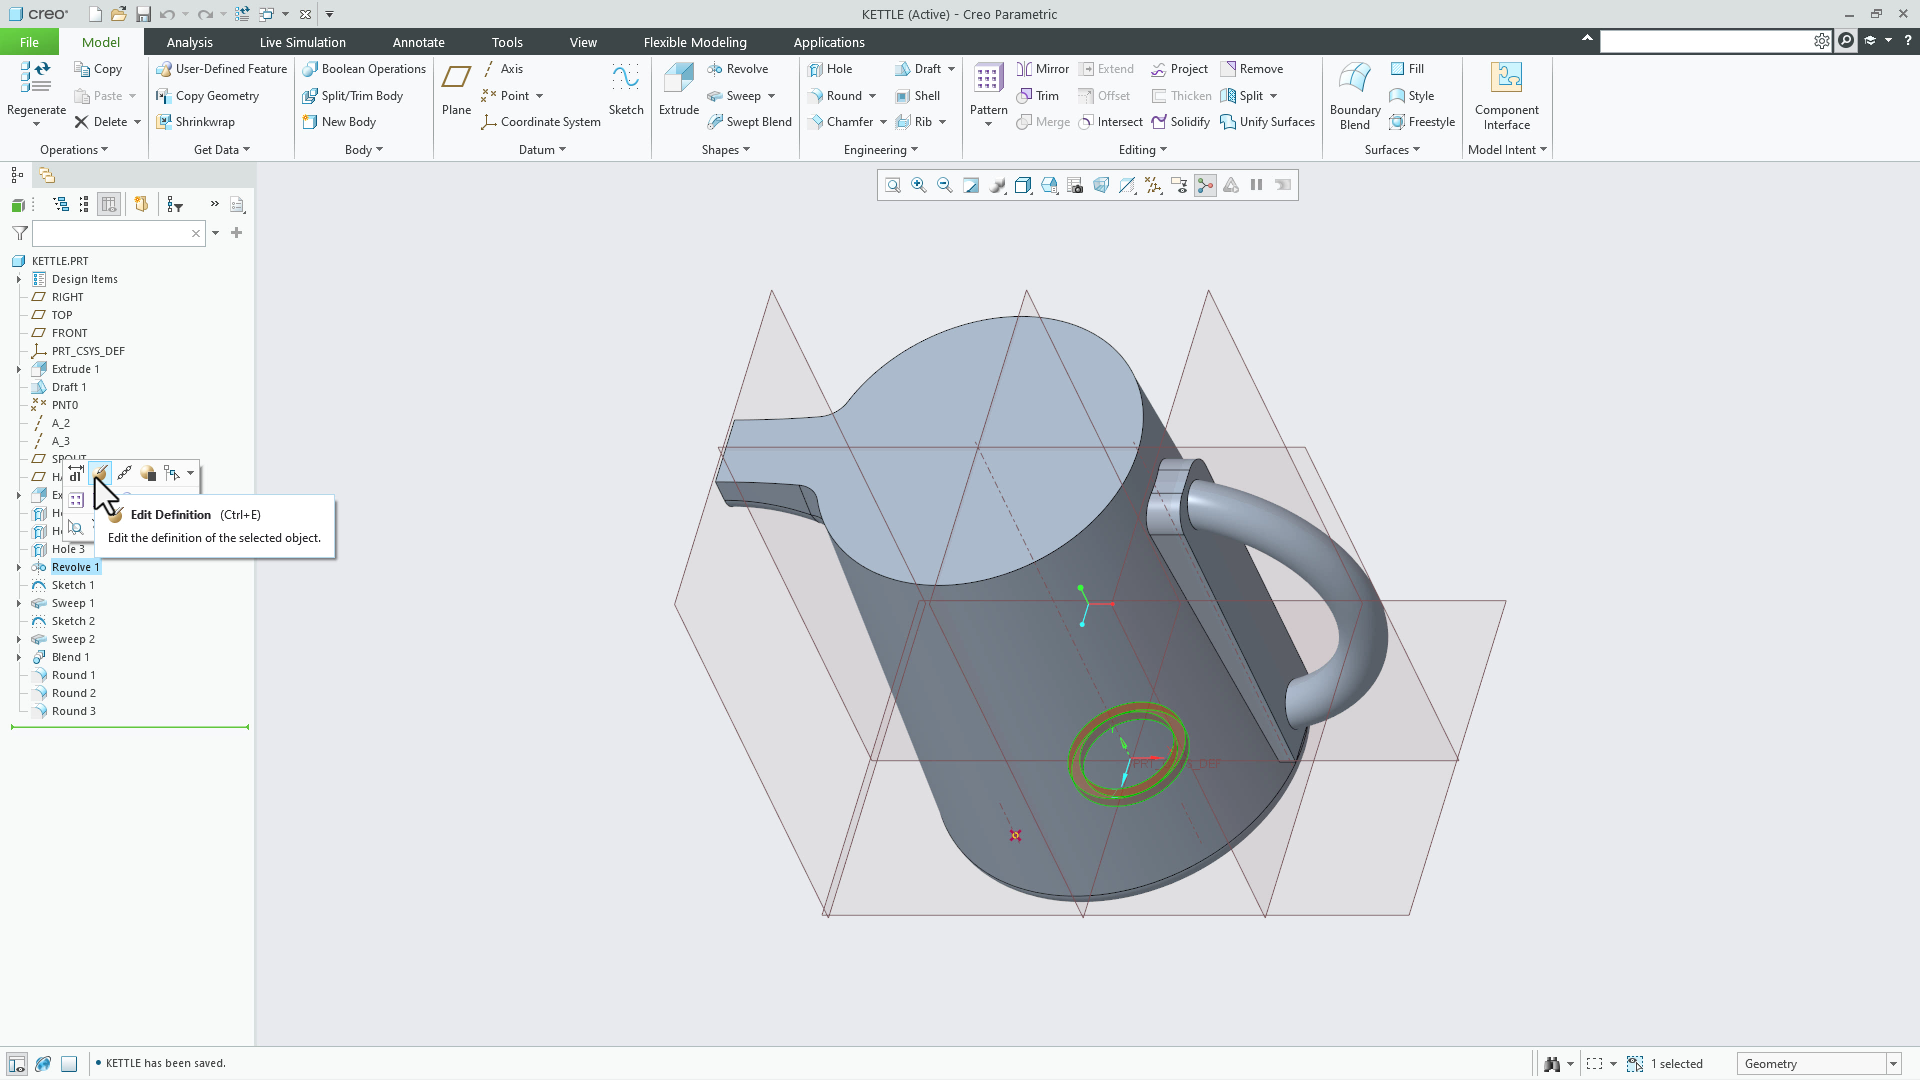The image size is (1920, 1080).
Task: Open the Hole engineering tool
Action: click(830, 69)
